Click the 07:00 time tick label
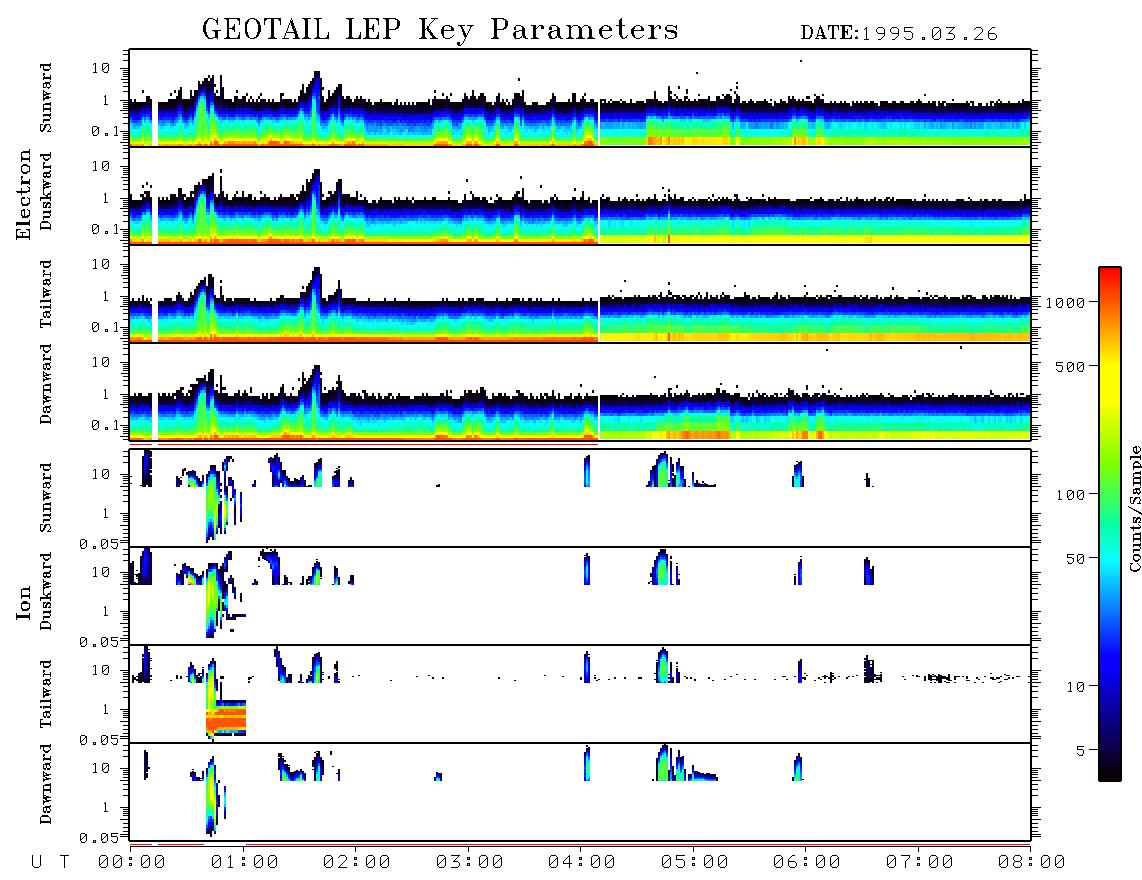The width and height of the screenshot is (1142, 880). pos(920,863)
